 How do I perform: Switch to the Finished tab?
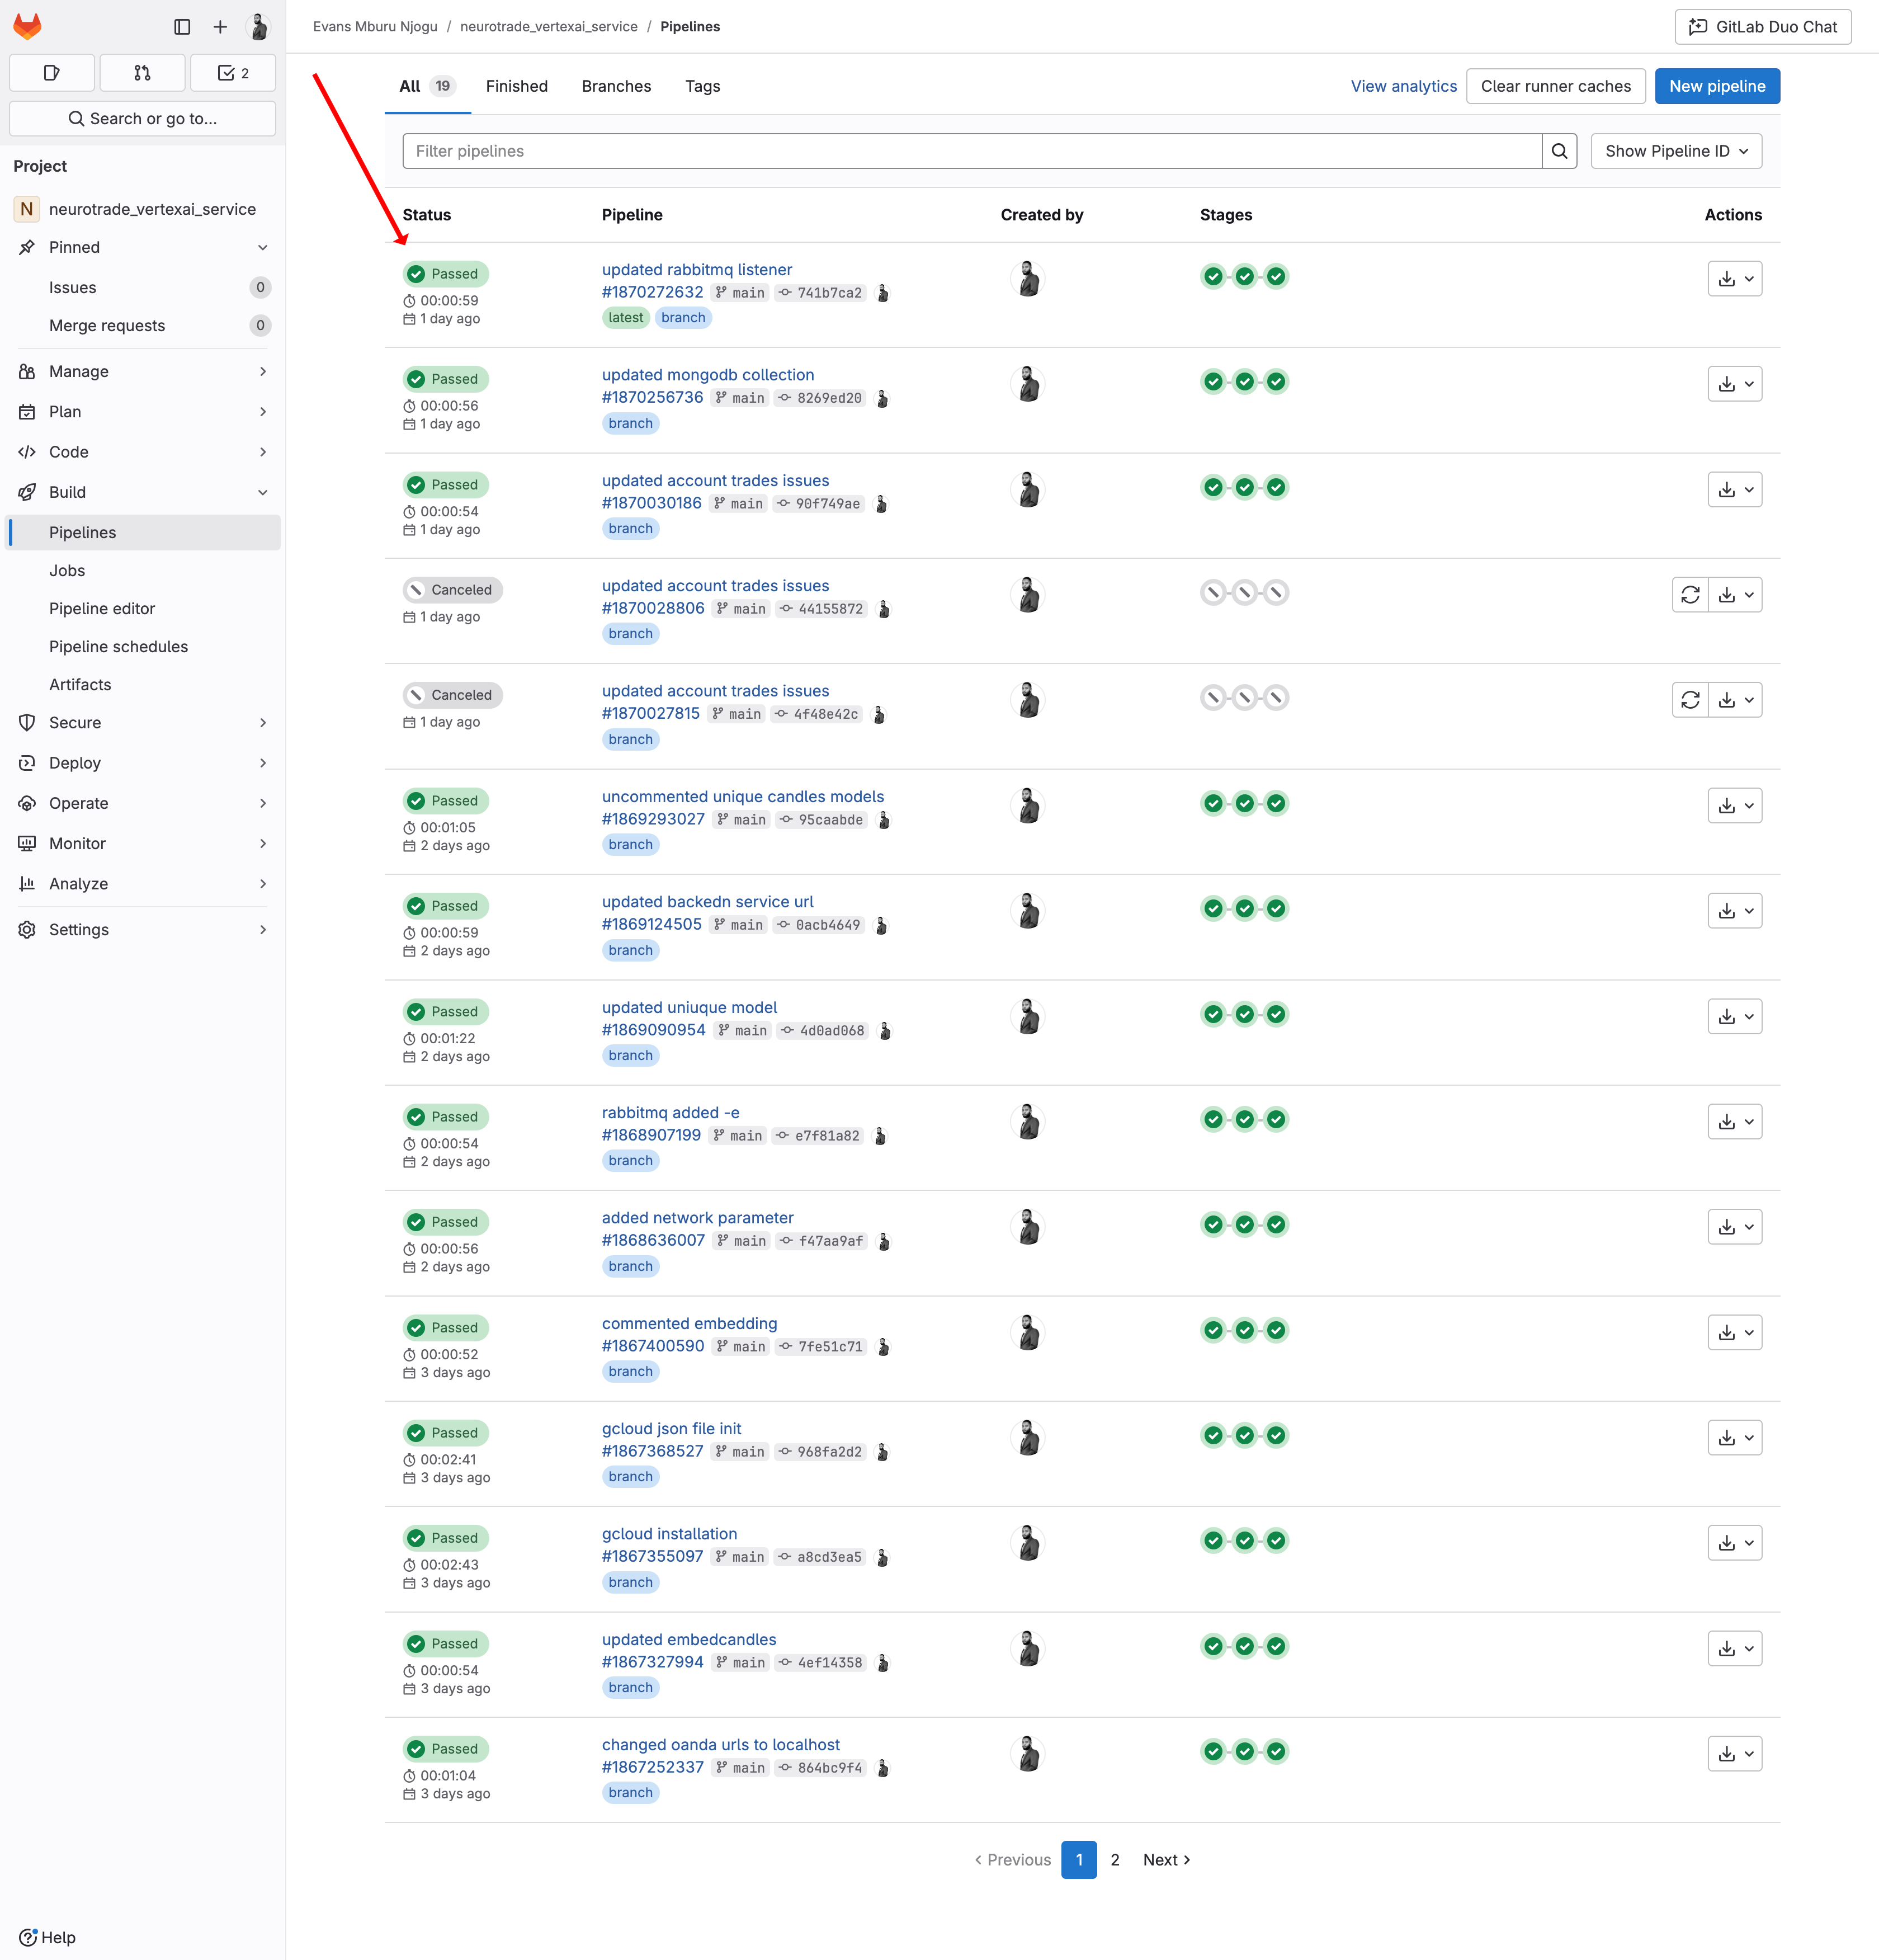(516, 86)
